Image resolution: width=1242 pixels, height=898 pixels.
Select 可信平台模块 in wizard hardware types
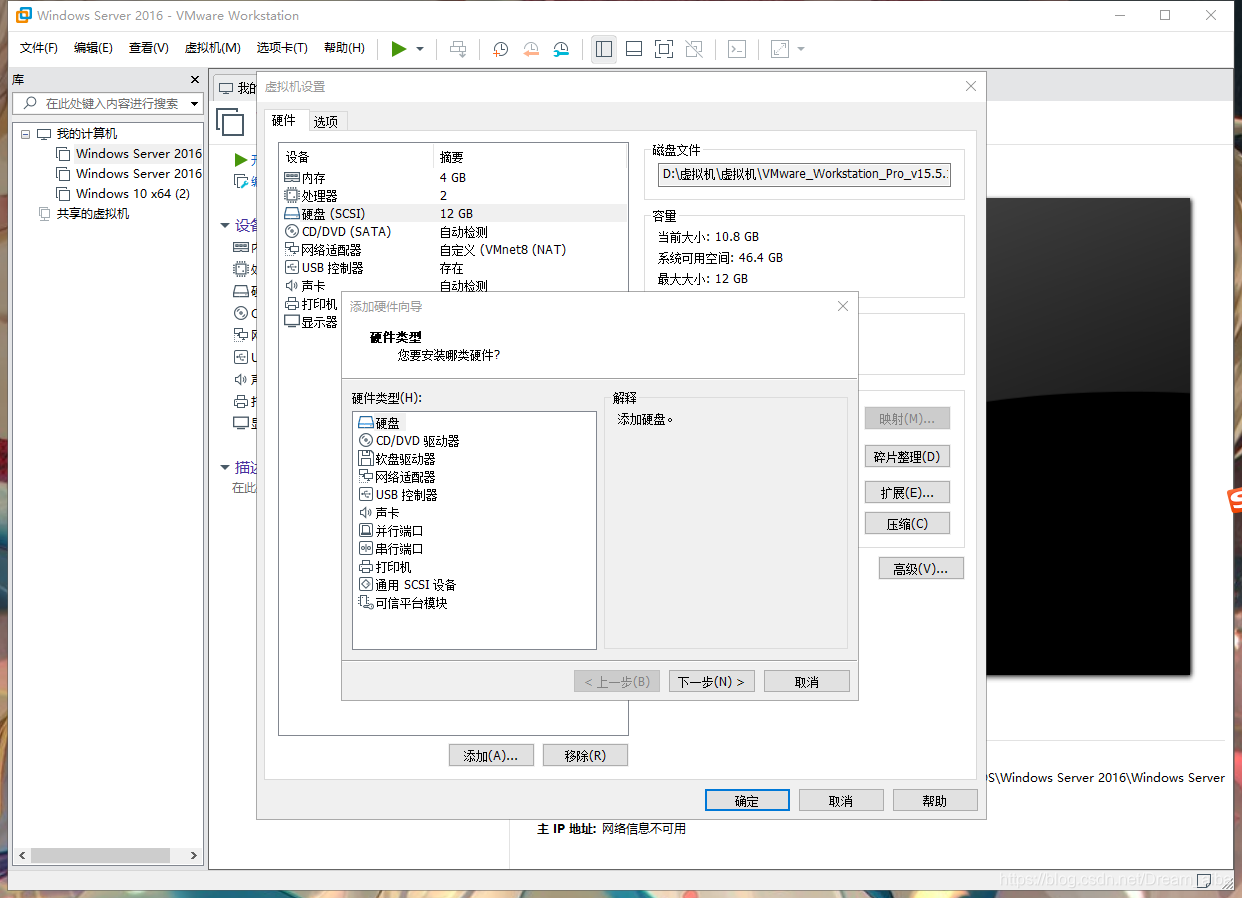click(402, 603)
